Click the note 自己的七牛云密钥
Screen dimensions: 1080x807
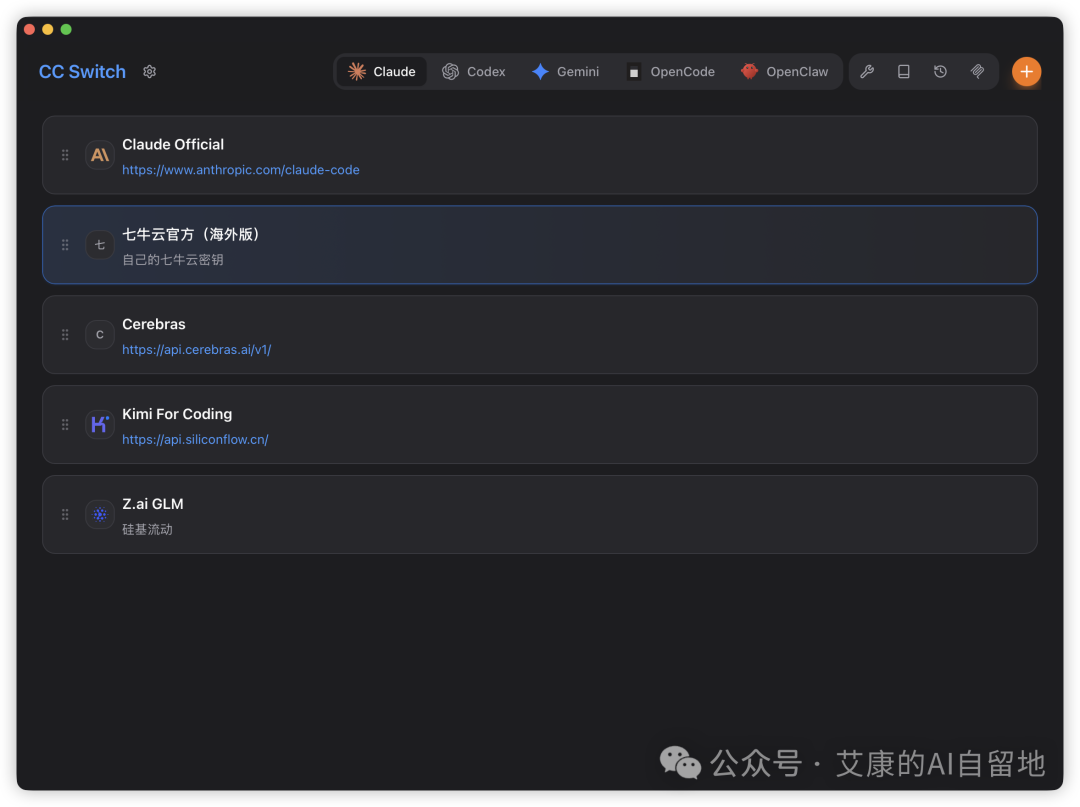click(x=173, y=260)
